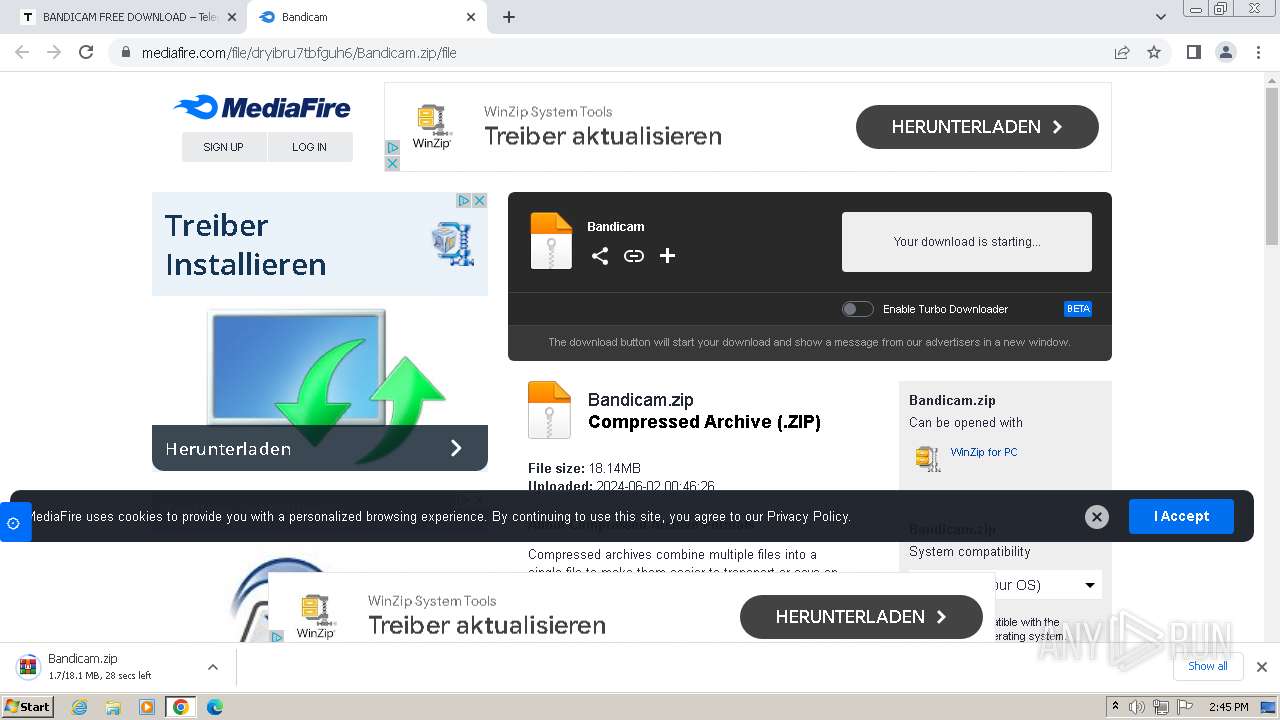Close the Treiber Installieren ad X
The image size is (1280, 720).
point(480,201)
